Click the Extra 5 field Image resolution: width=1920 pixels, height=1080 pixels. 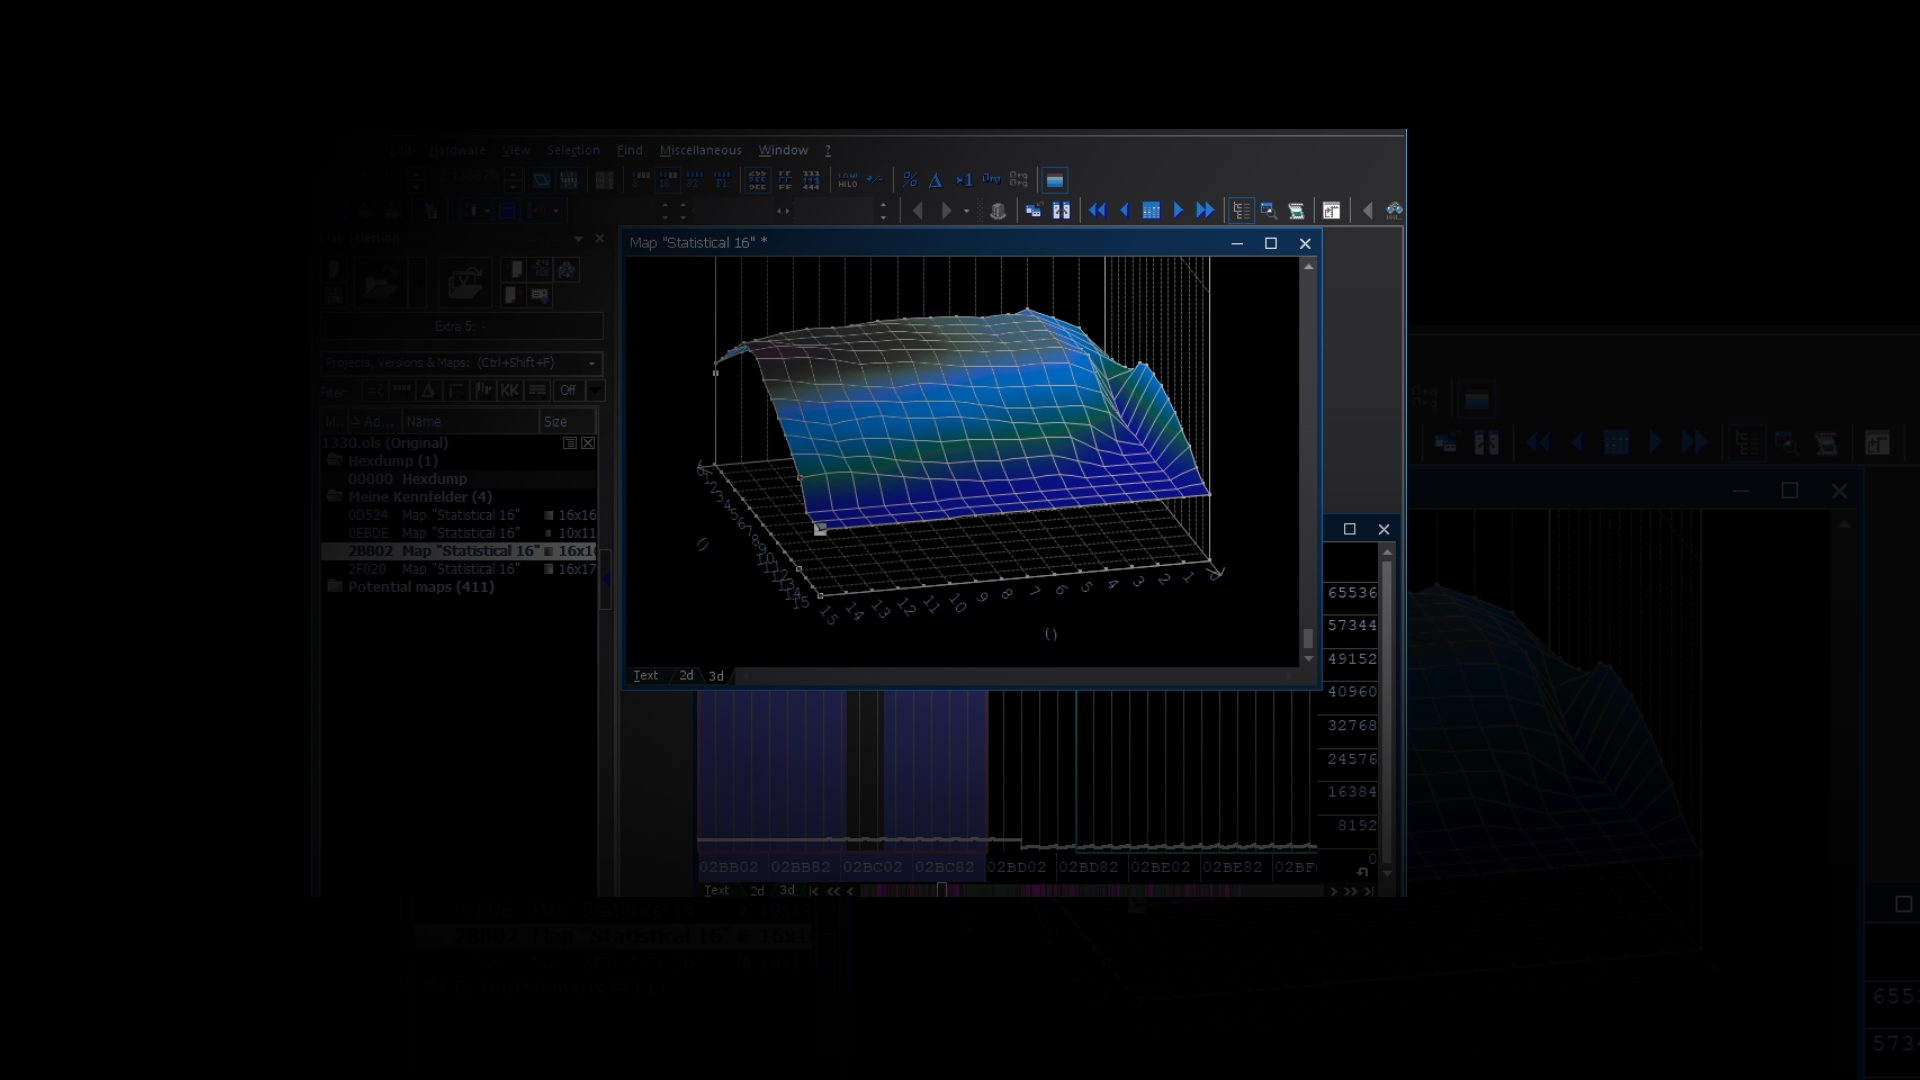coord(462,326)
